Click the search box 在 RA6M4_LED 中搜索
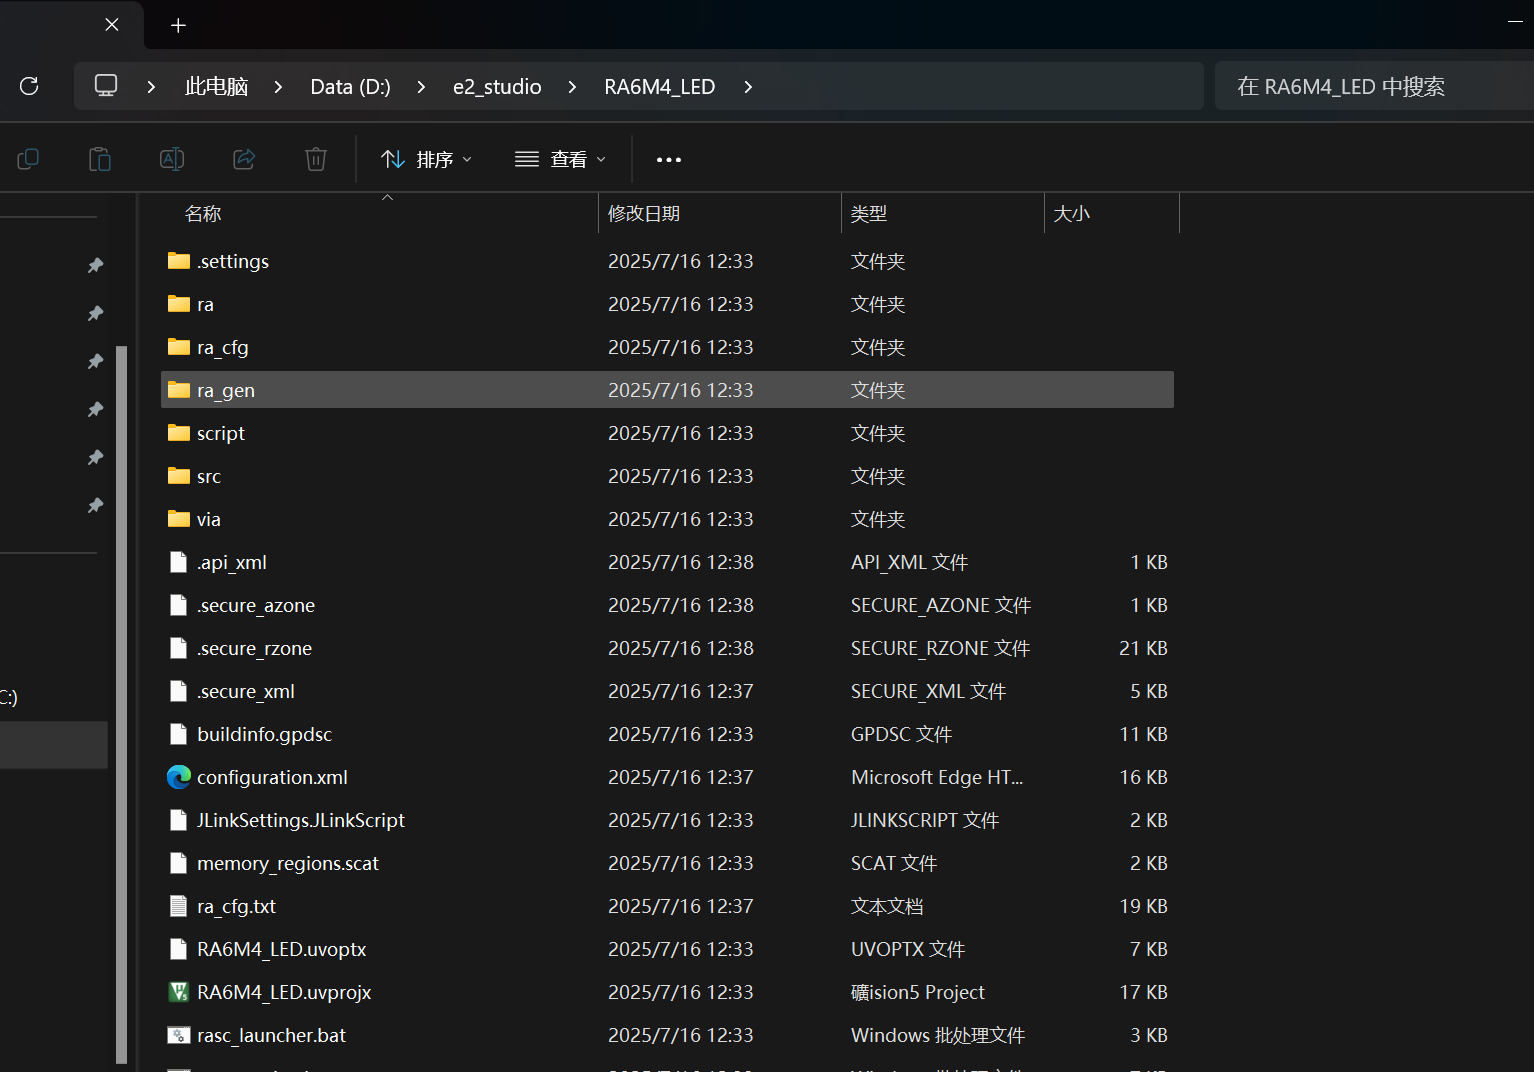1534x1072 pixels. click(1374, 86)
